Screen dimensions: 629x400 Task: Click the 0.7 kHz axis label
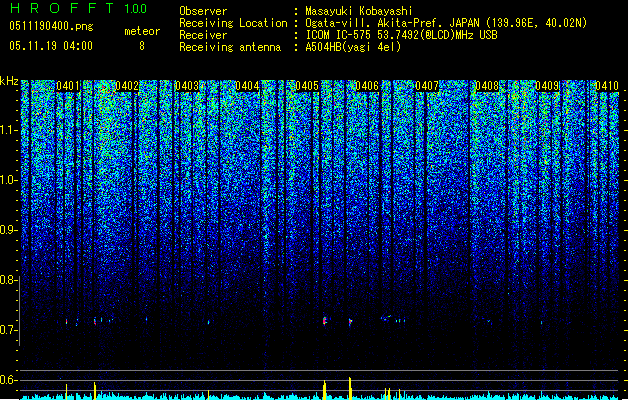pyautogui.click(x=8, y=330)
